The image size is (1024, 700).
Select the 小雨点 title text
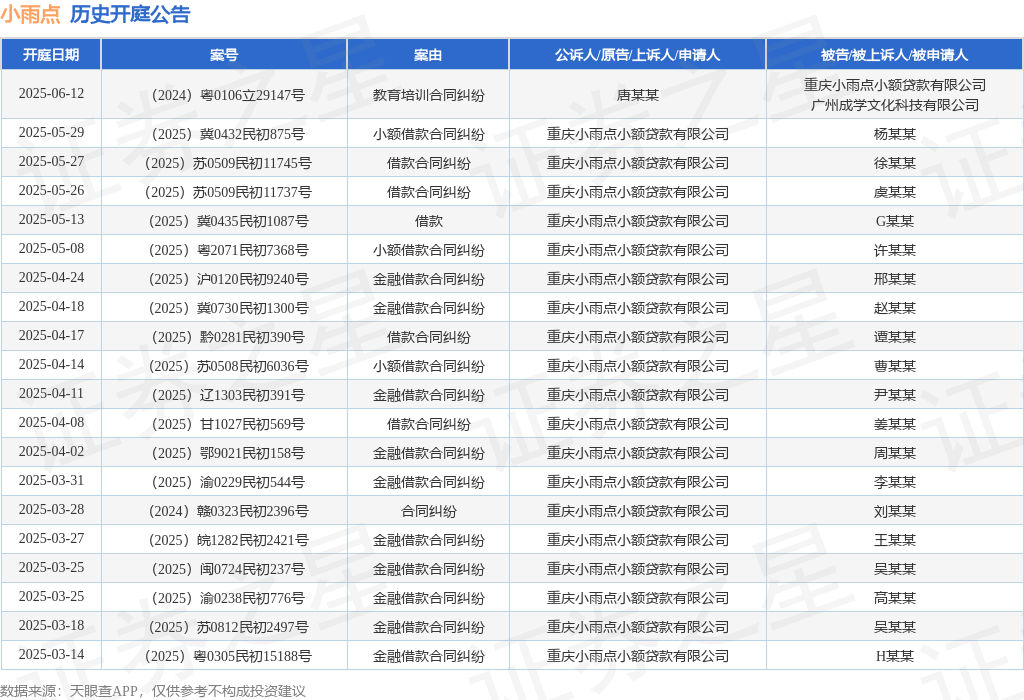click(30, 14)
